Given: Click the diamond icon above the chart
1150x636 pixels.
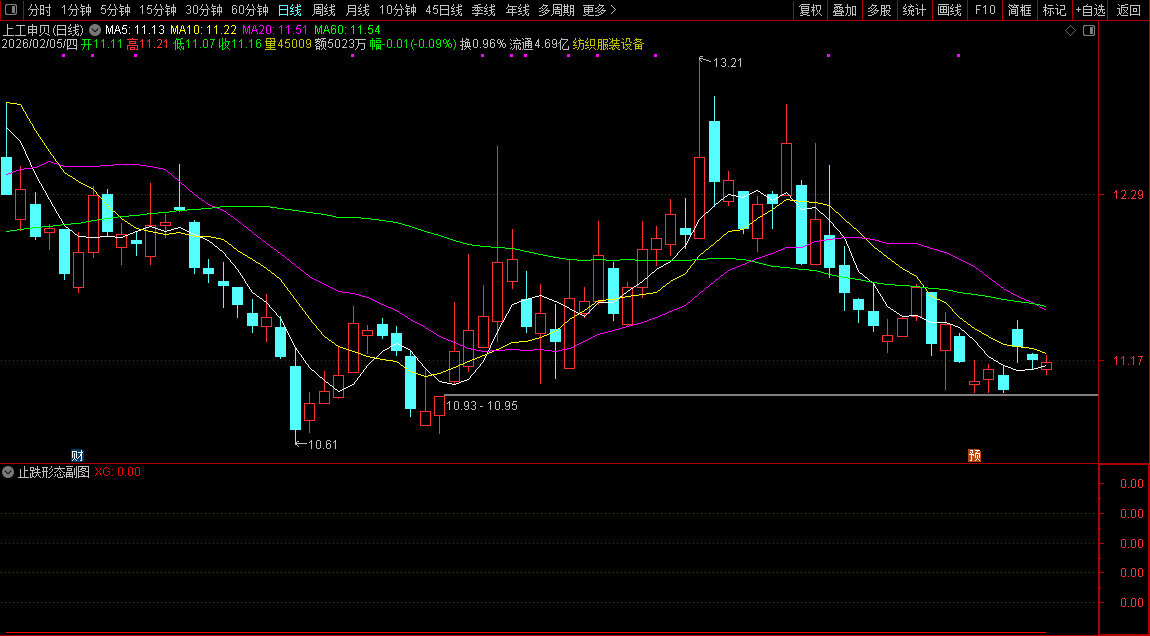Looking at the screenshot, I should pyautogui.click(x=1071, y=31).
